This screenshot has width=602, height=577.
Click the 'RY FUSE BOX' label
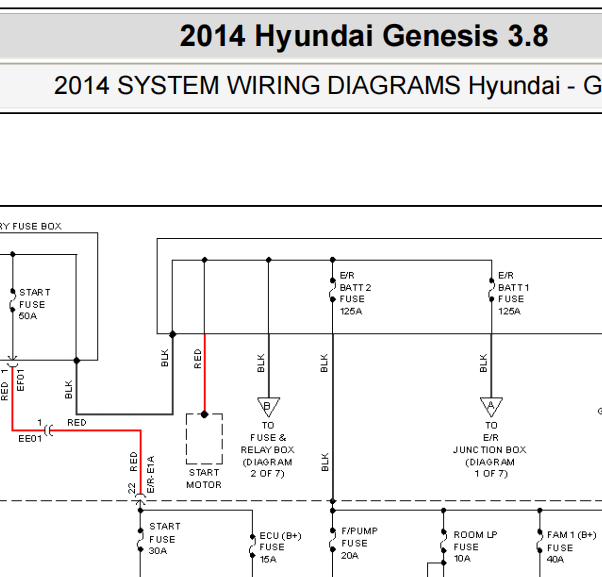31,226
